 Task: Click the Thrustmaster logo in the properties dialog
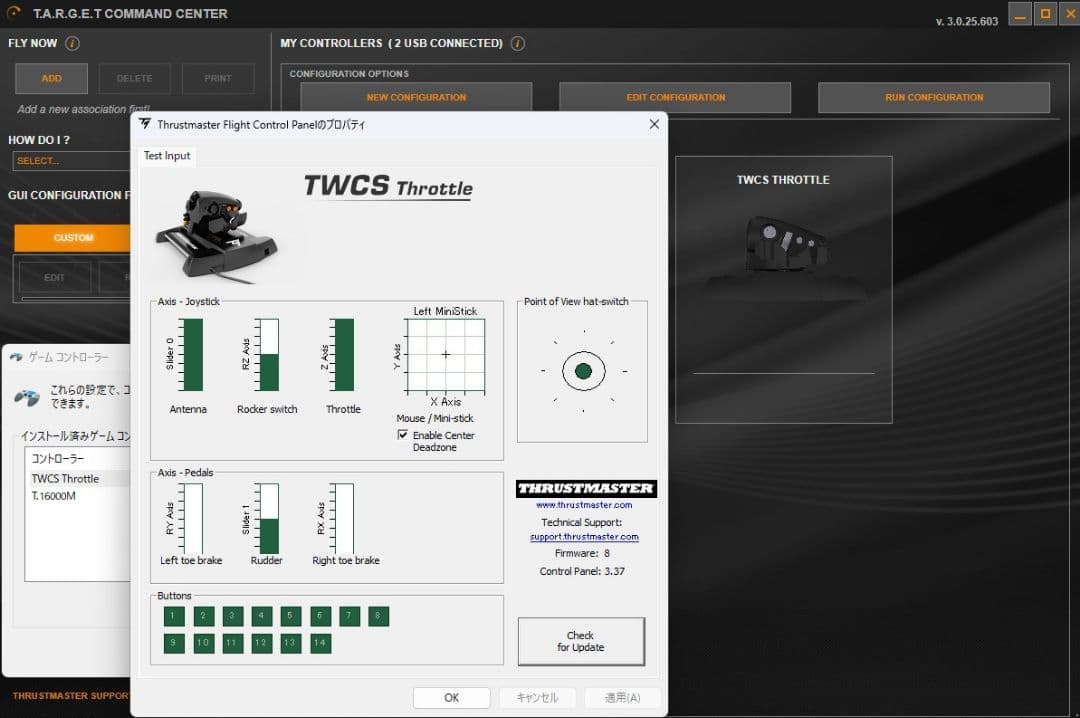[586, 489]
